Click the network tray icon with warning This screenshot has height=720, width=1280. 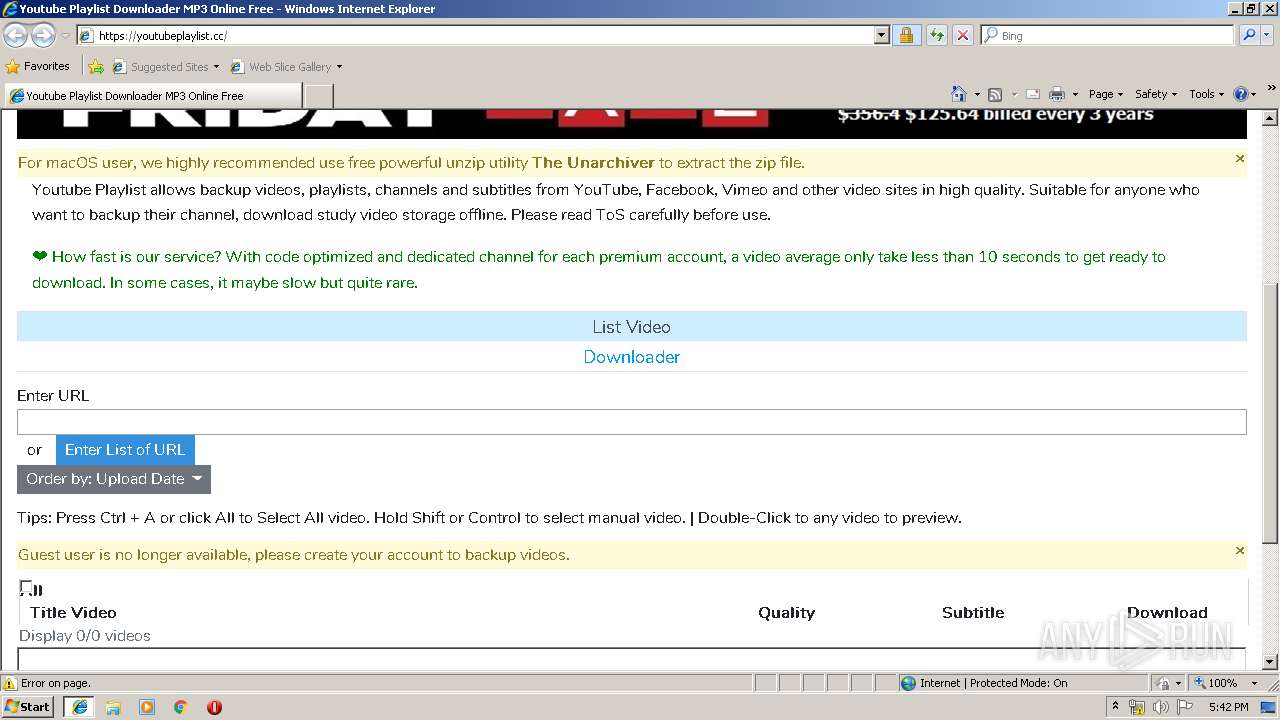tap(1137, 707)
